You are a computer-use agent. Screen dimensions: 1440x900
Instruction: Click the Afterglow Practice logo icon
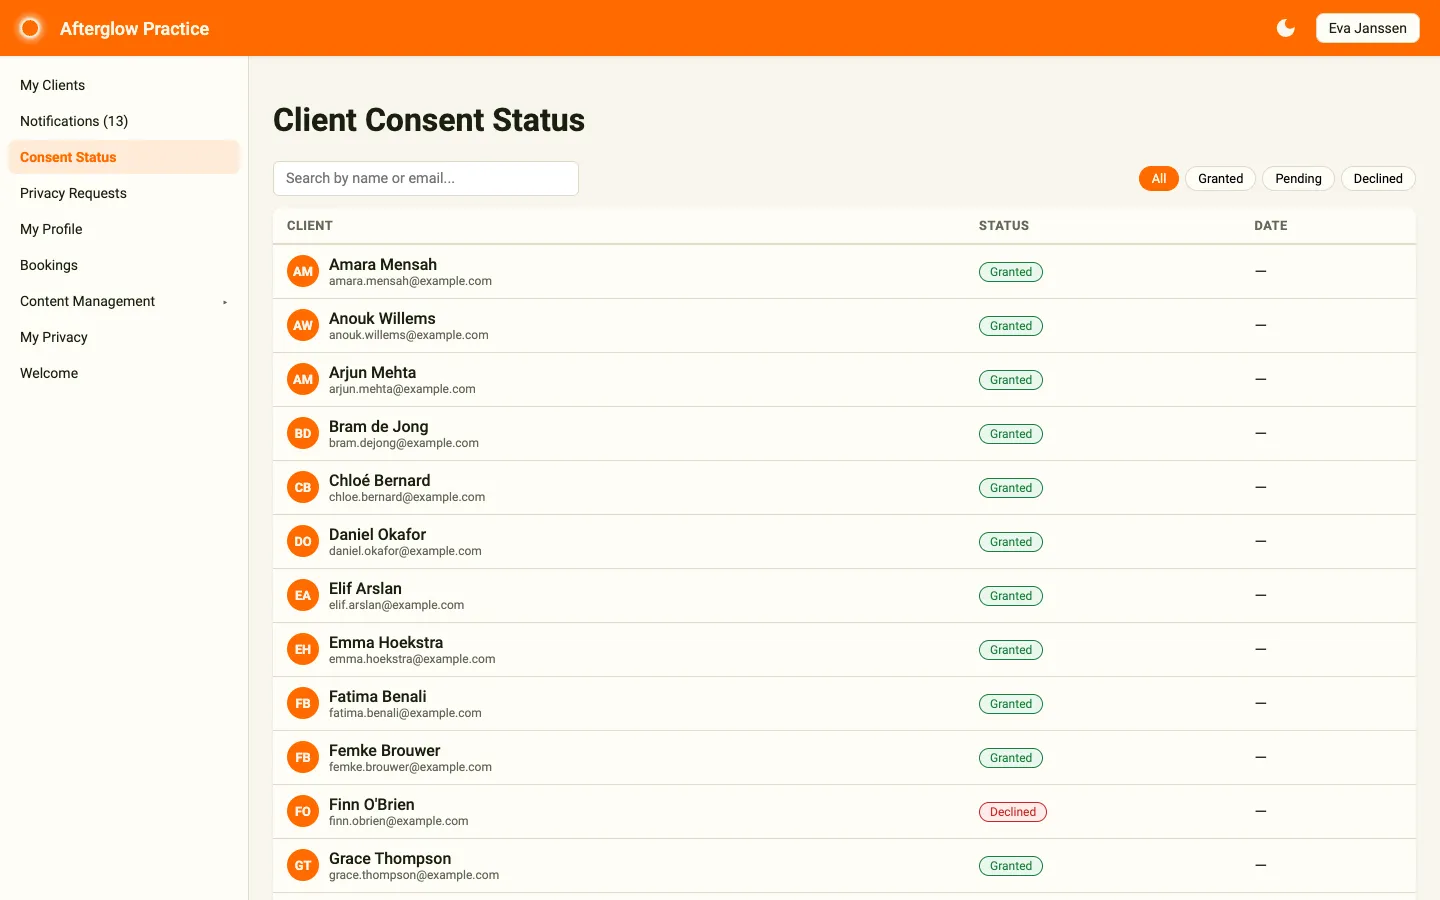tap(30, 28)
